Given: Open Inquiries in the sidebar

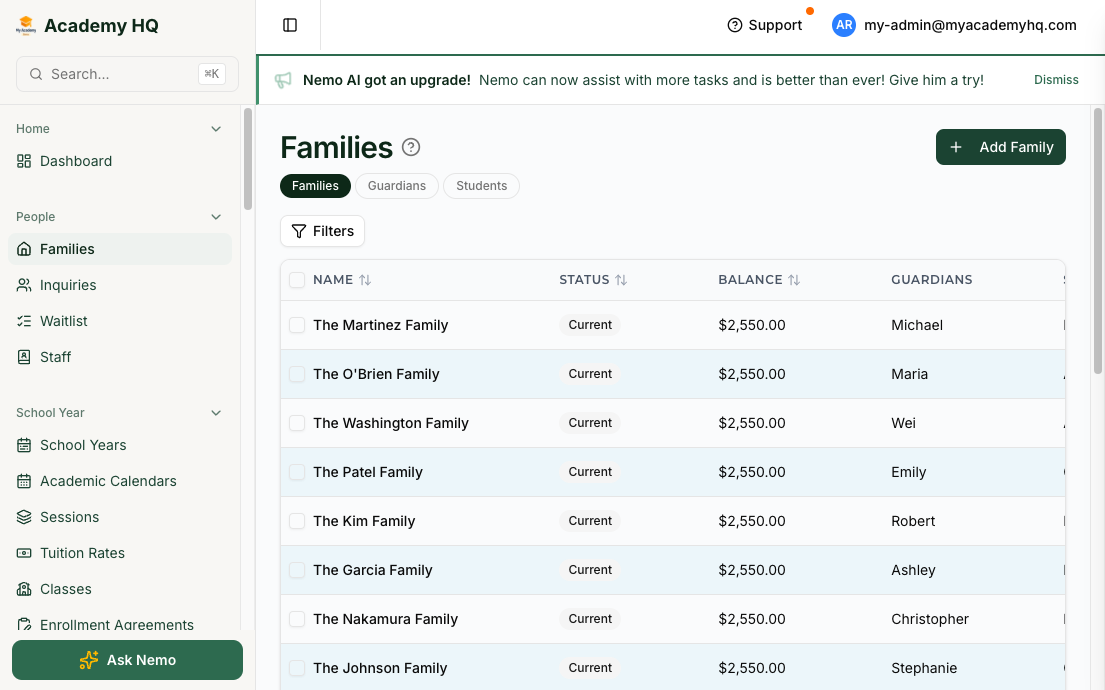Looking at the screenshot, I should (x=120, y=285).
